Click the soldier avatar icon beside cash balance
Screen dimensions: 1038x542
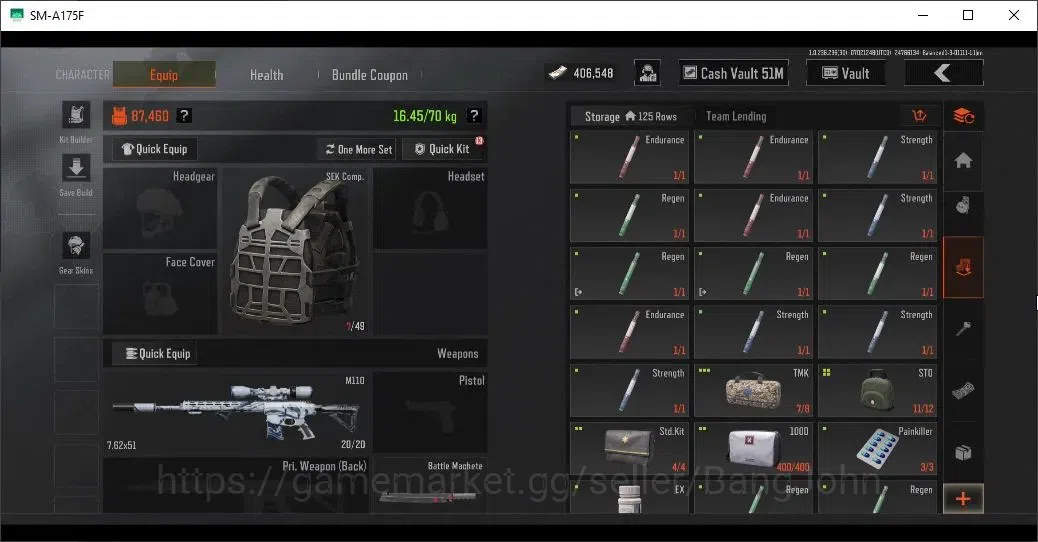pyautogui.click(x=647, y=73)
